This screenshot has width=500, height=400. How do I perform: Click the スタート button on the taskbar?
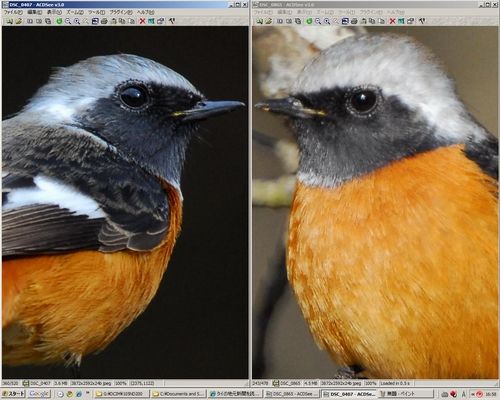13,394
